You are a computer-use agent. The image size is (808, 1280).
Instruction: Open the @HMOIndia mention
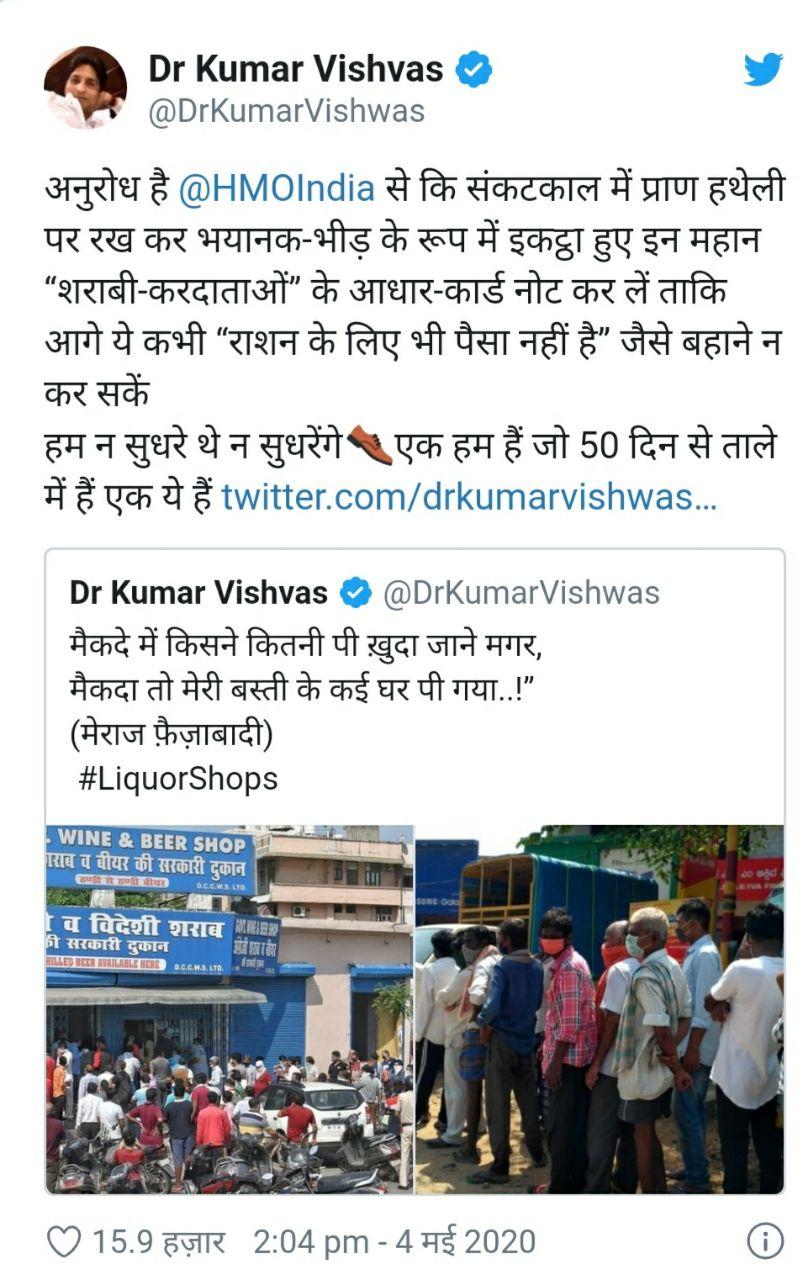[277, 187]
